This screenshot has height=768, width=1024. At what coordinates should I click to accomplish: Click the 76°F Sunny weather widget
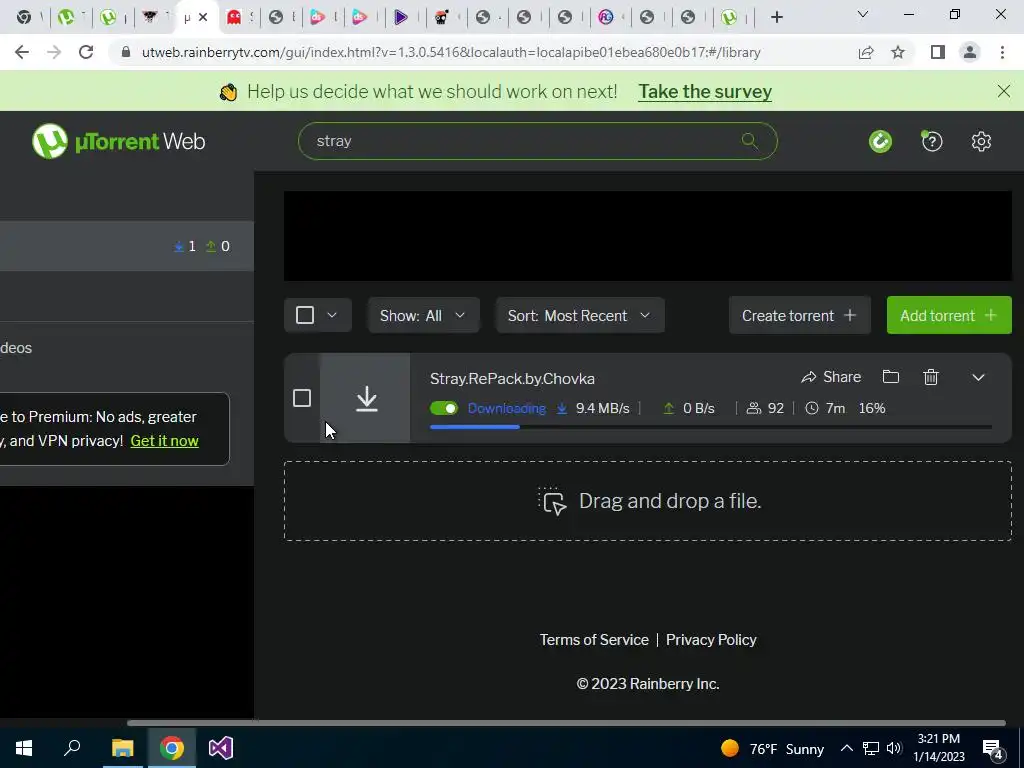coord(773,748)
